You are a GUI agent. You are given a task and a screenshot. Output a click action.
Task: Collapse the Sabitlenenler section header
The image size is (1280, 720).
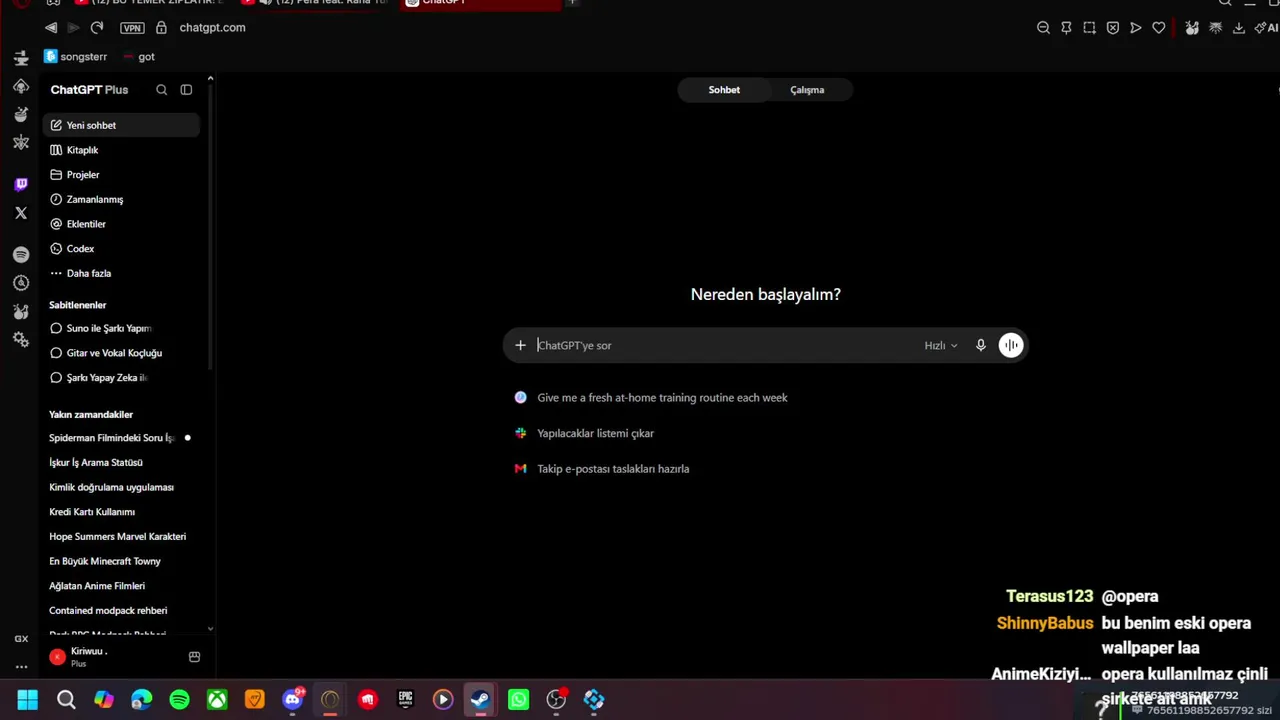point(77,305)
